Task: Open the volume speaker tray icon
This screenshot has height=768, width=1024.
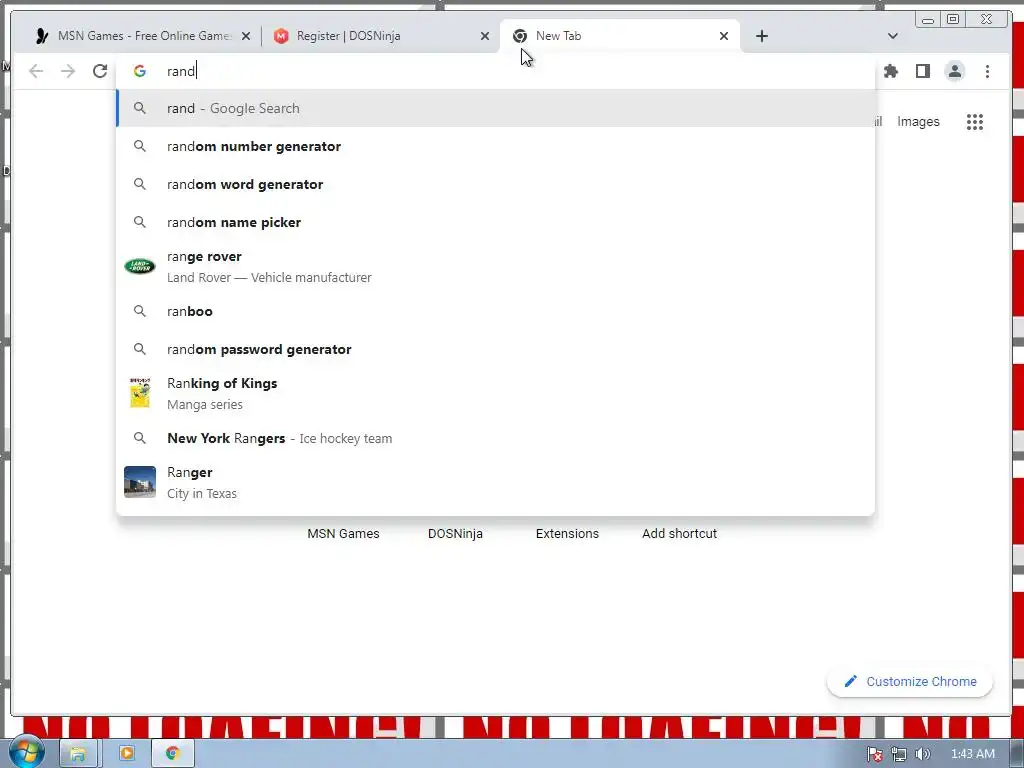Action: click(x=922, y=754)
